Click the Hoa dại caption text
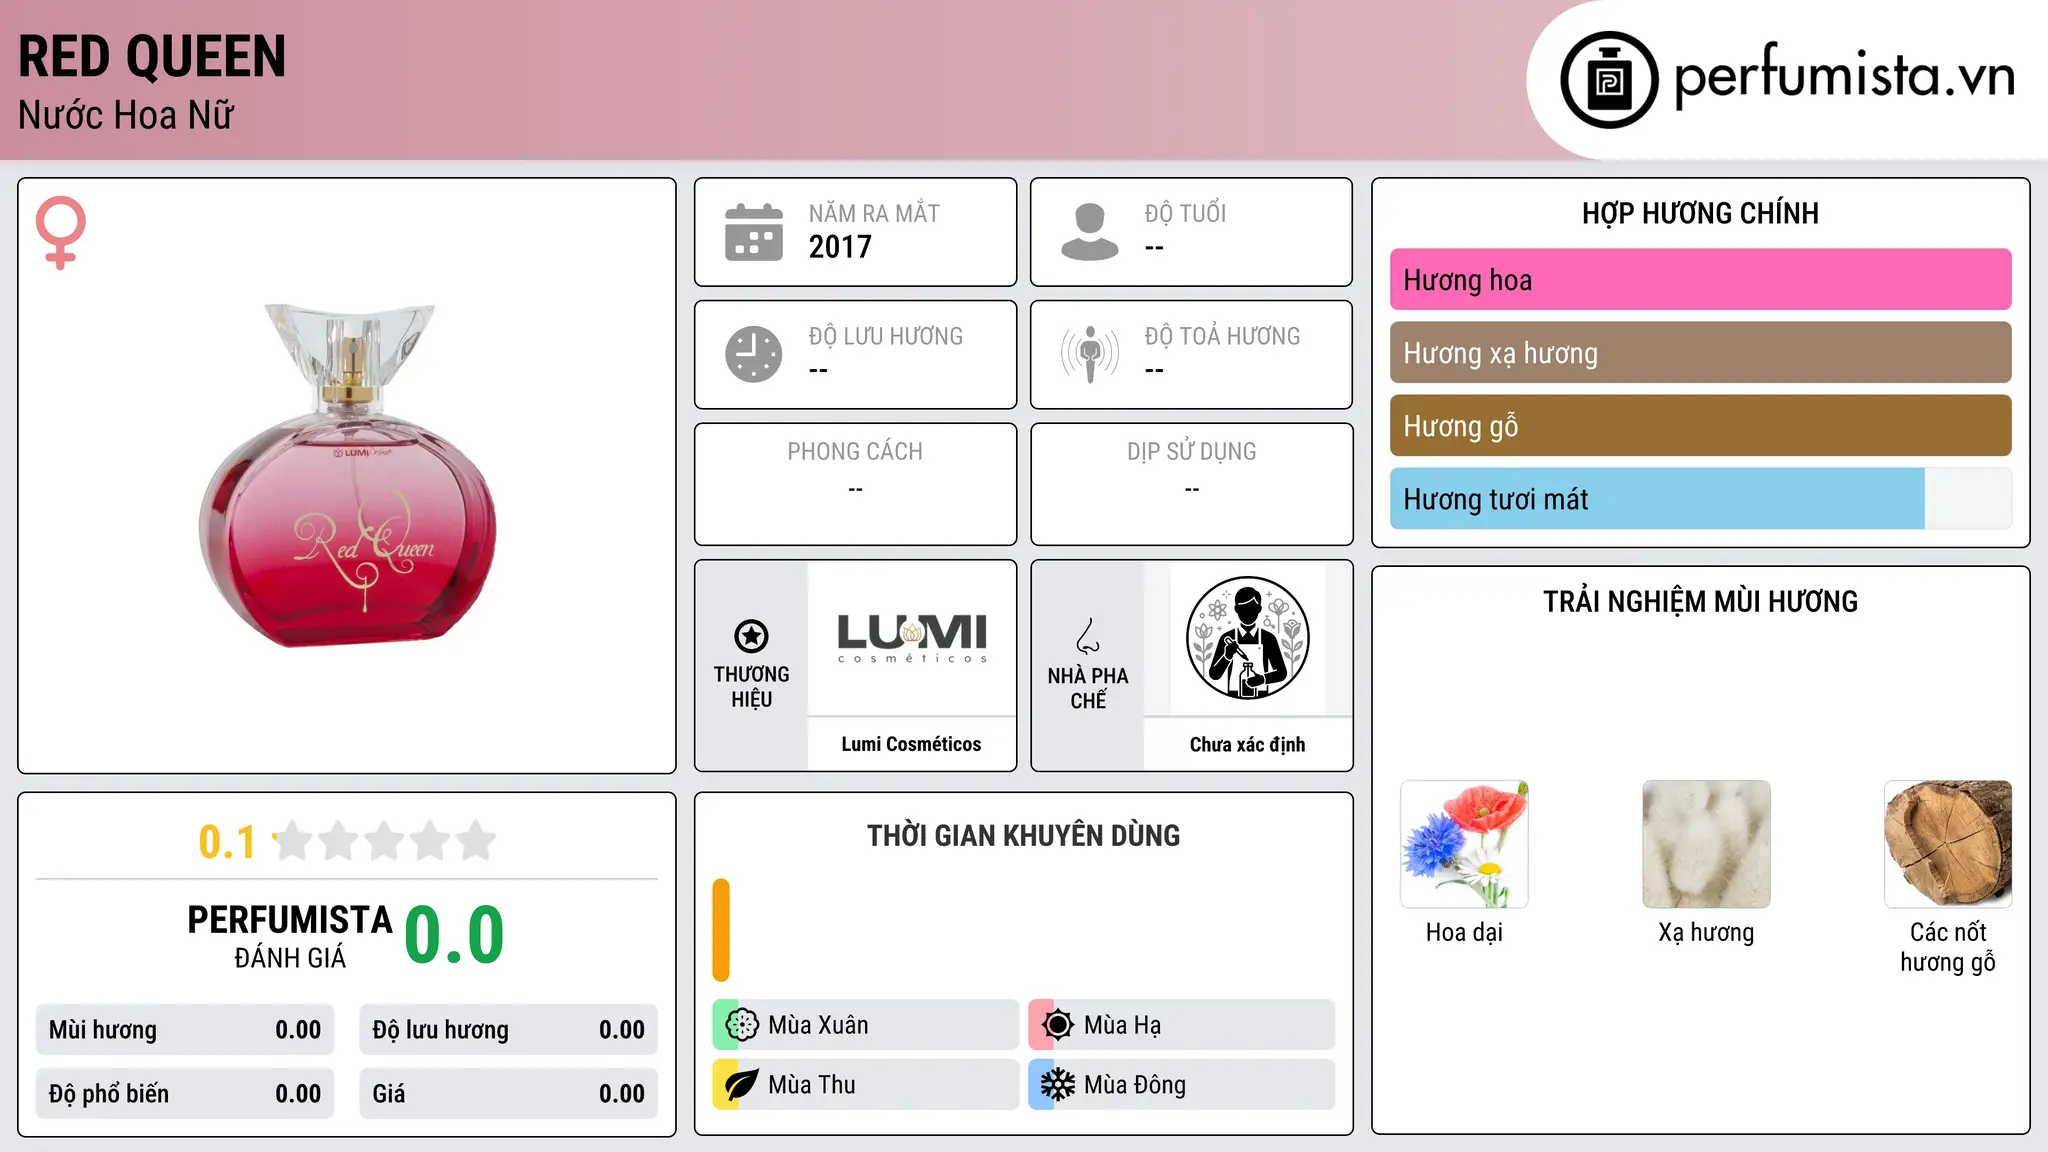This screenshot has height=1152, width=2048. point(1464,932)
